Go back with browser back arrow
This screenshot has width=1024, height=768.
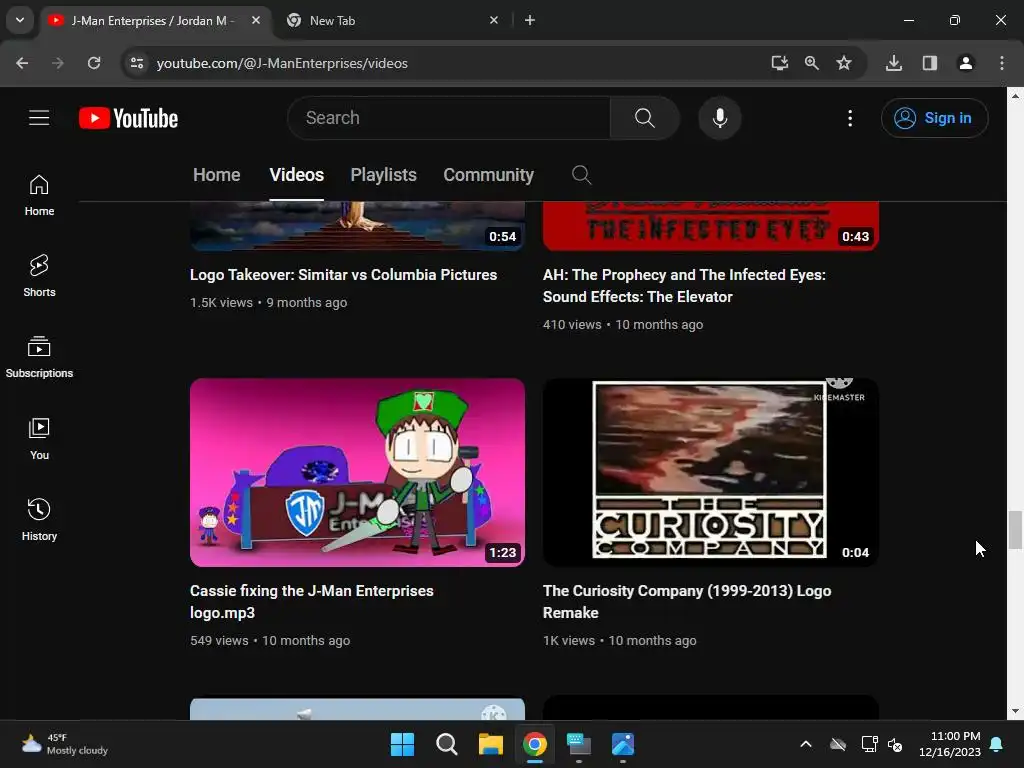click(x=22, y=63)
